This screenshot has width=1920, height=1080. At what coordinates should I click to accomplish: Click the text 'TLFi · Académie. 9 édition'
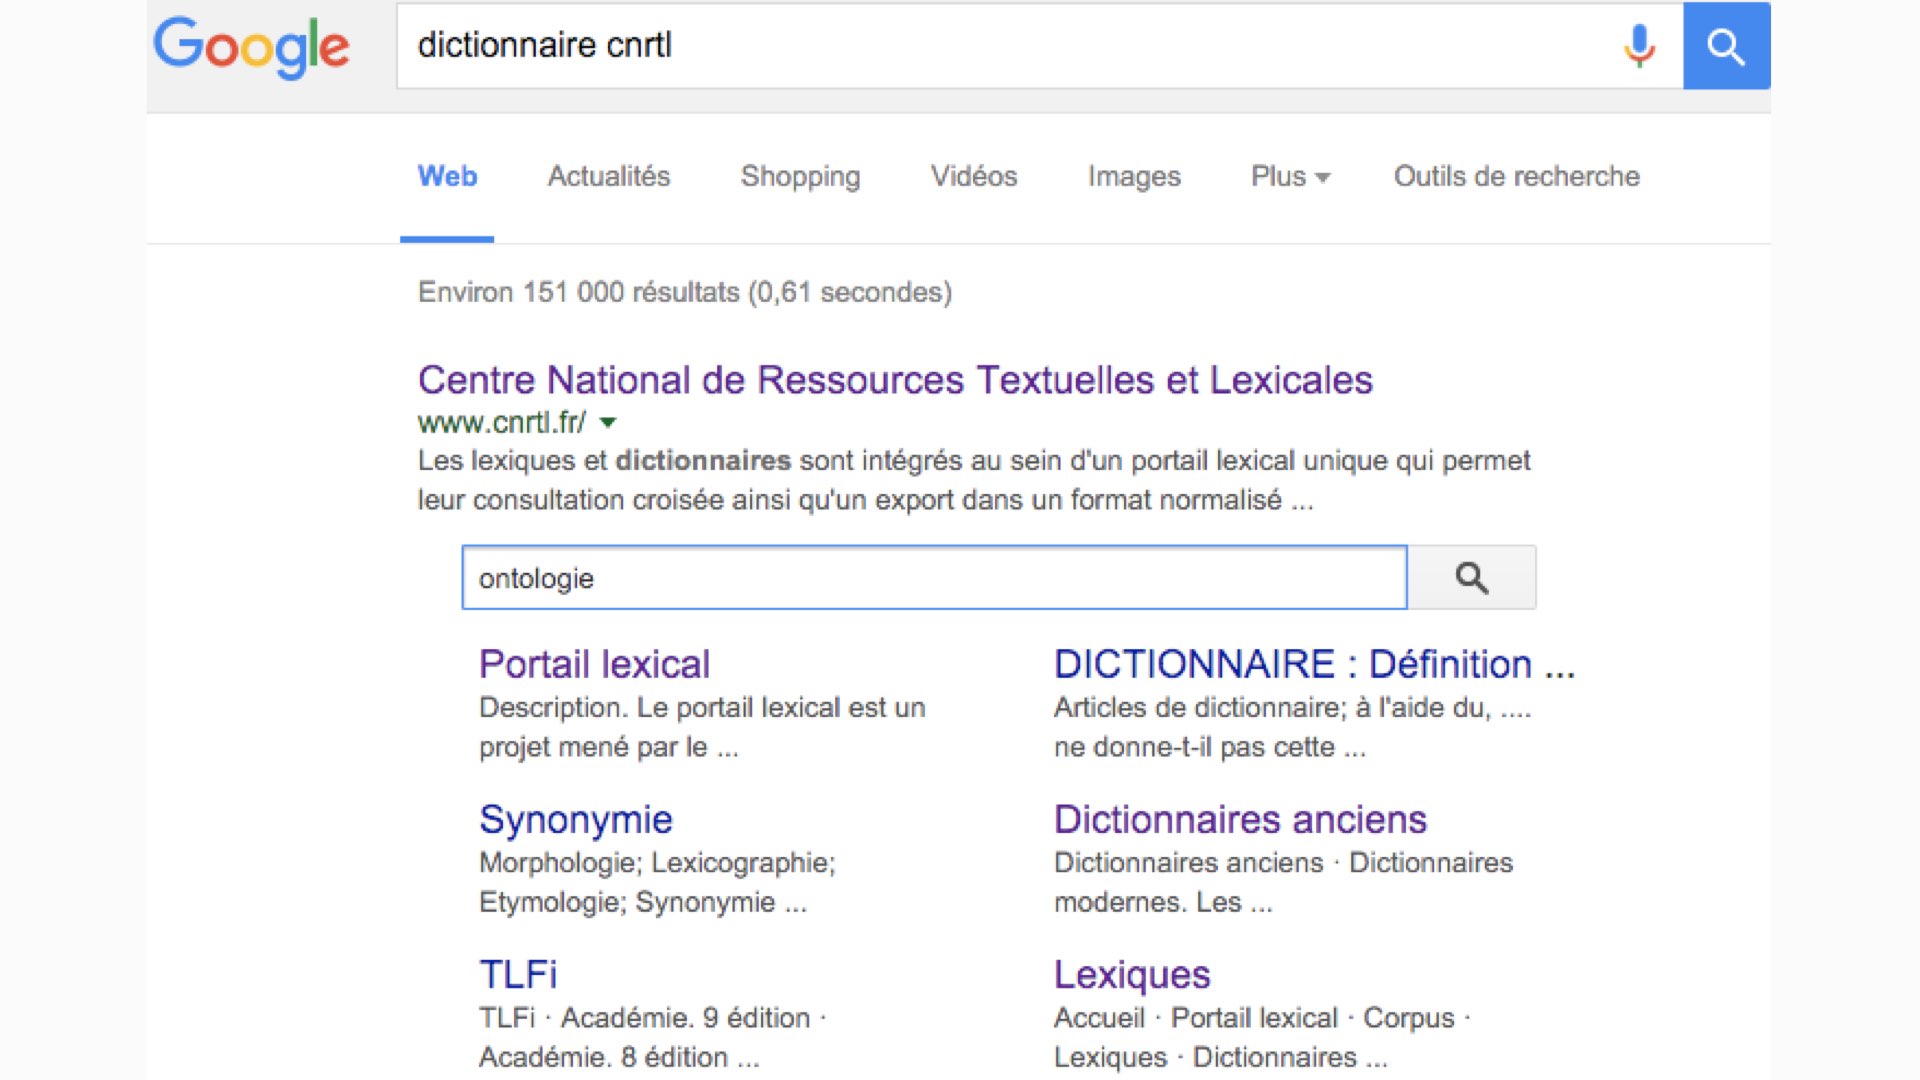tap(644, 1018)
